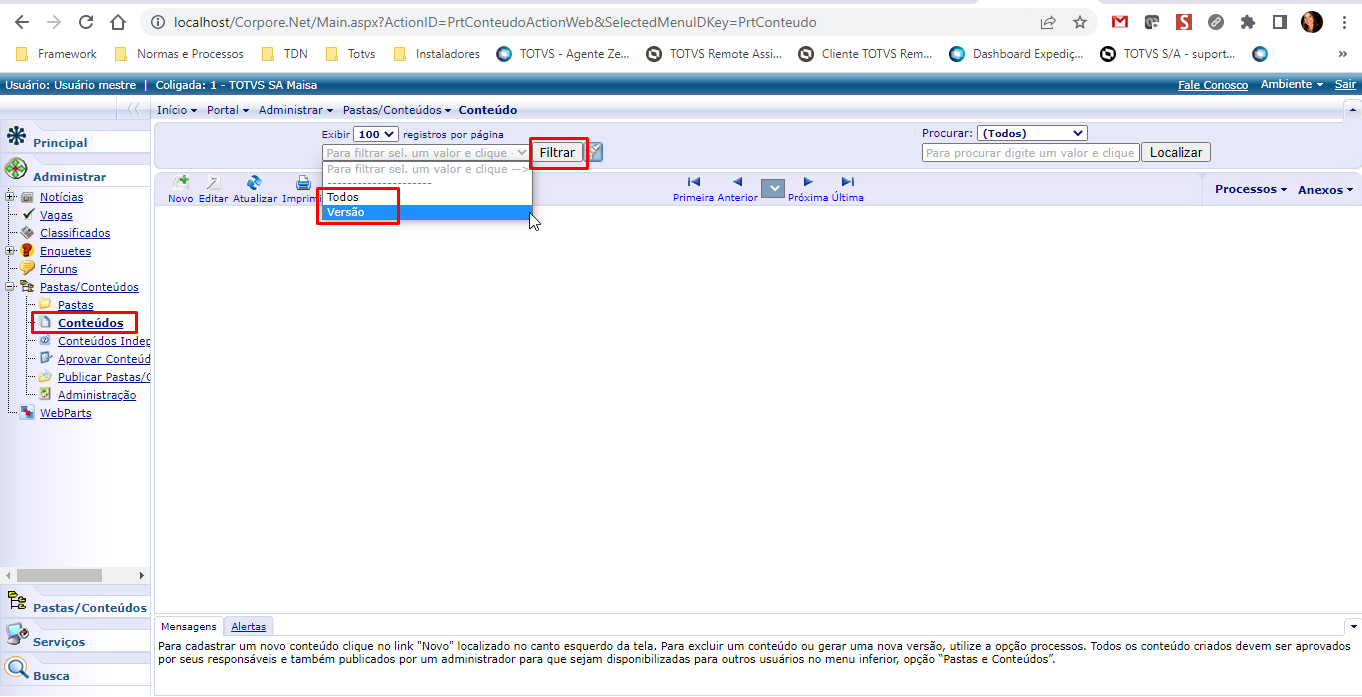Select Versão in filter dropdown list
The width and height of the screenshot is (1362, 697).
[x=425, y=212]
